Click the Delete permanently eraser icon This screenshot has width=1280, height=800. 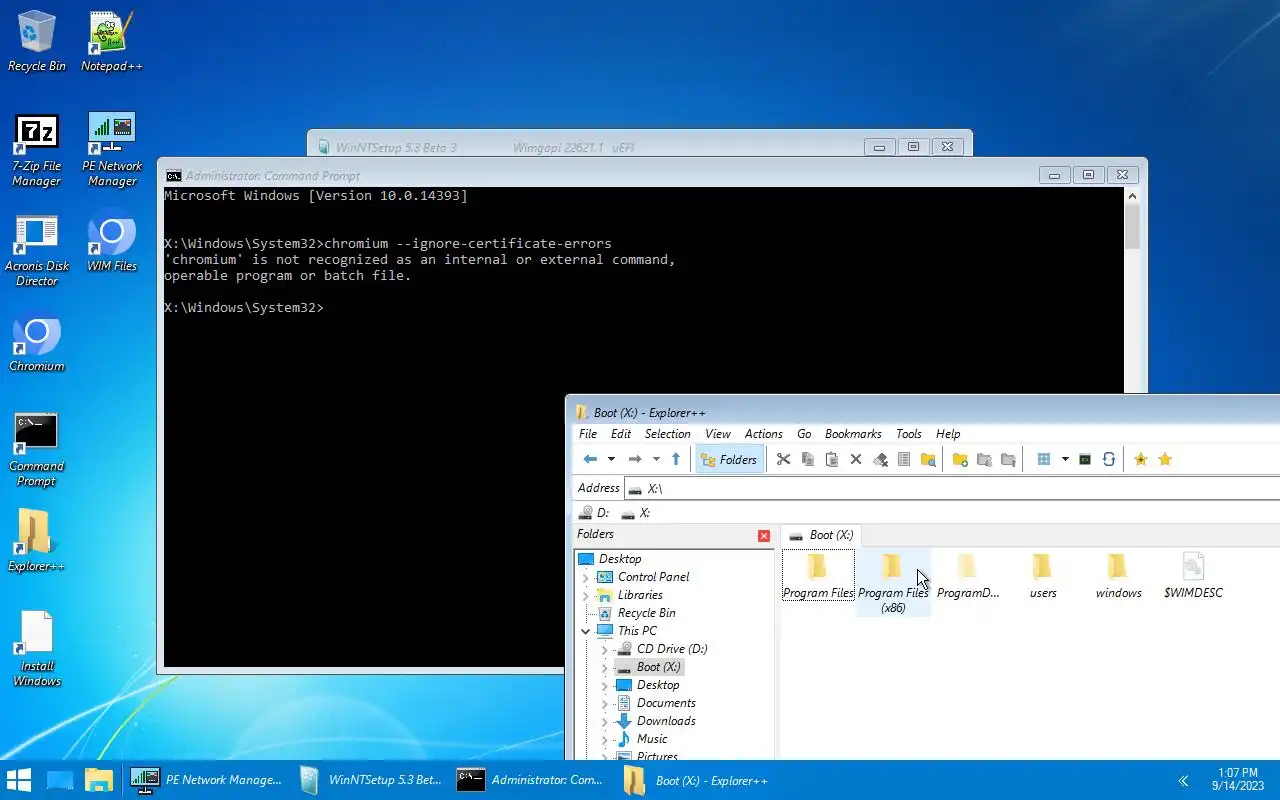point(880,459)
